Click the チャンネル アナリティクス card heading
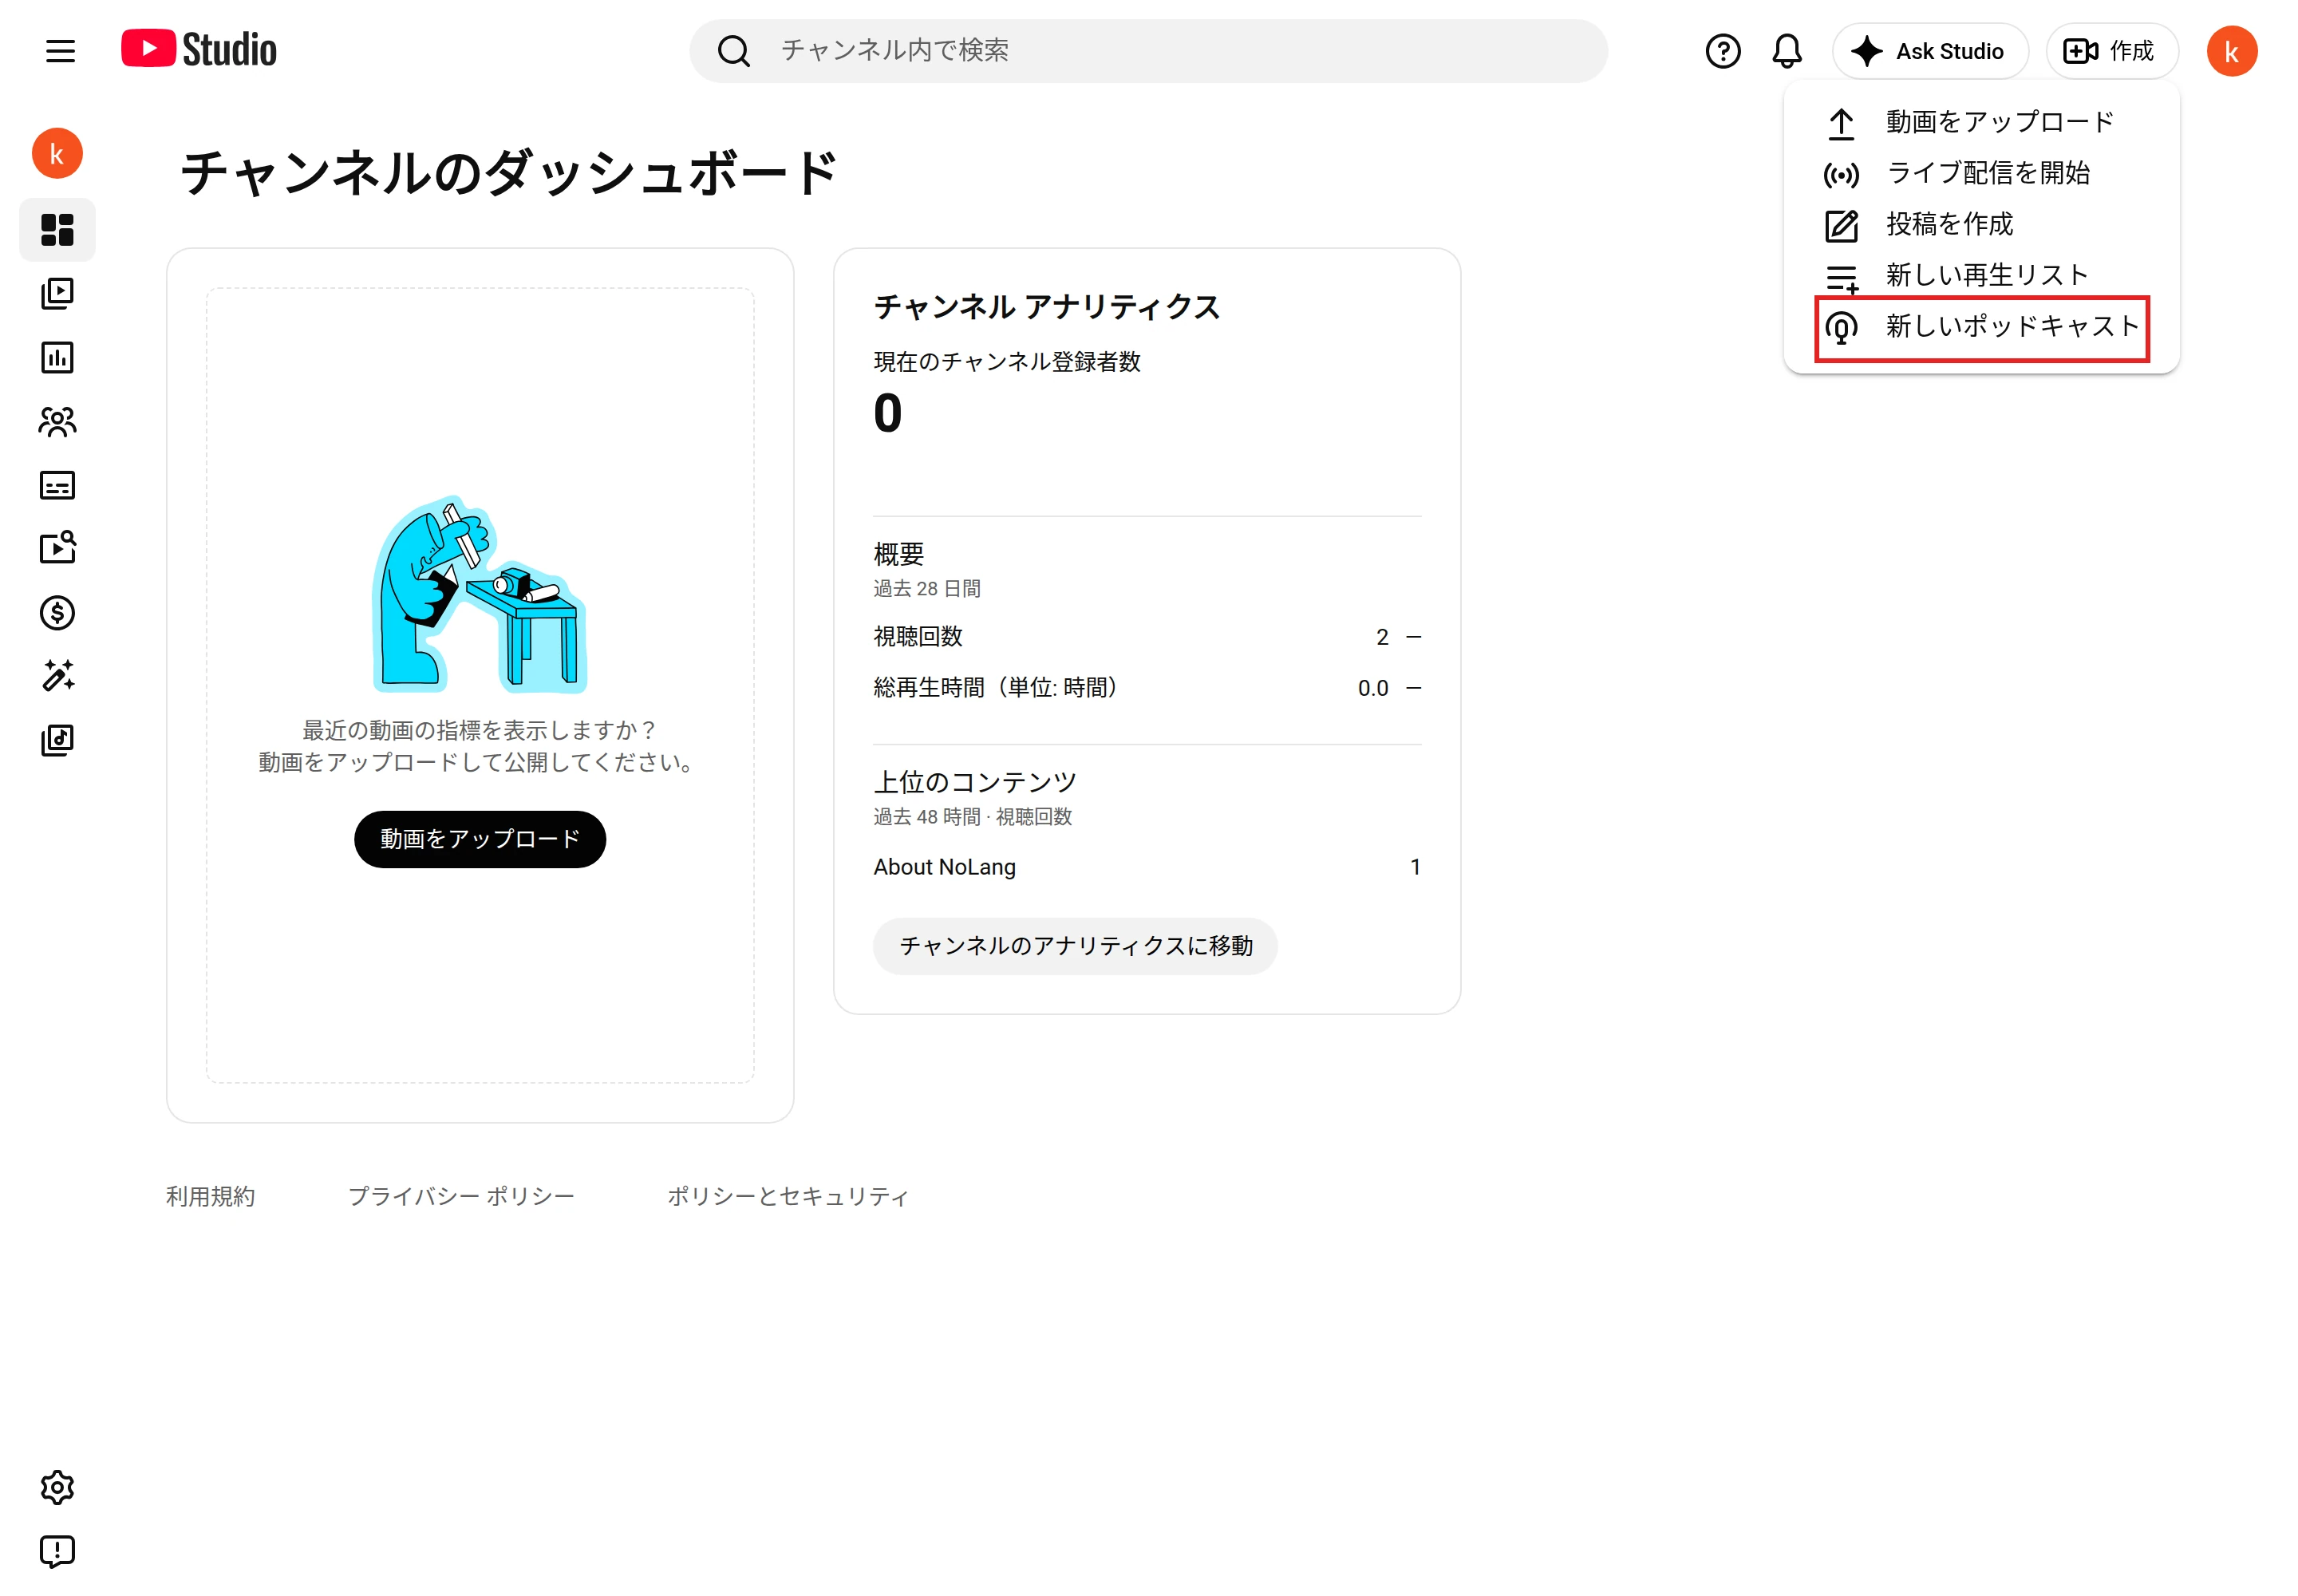 pos(1046,307)
